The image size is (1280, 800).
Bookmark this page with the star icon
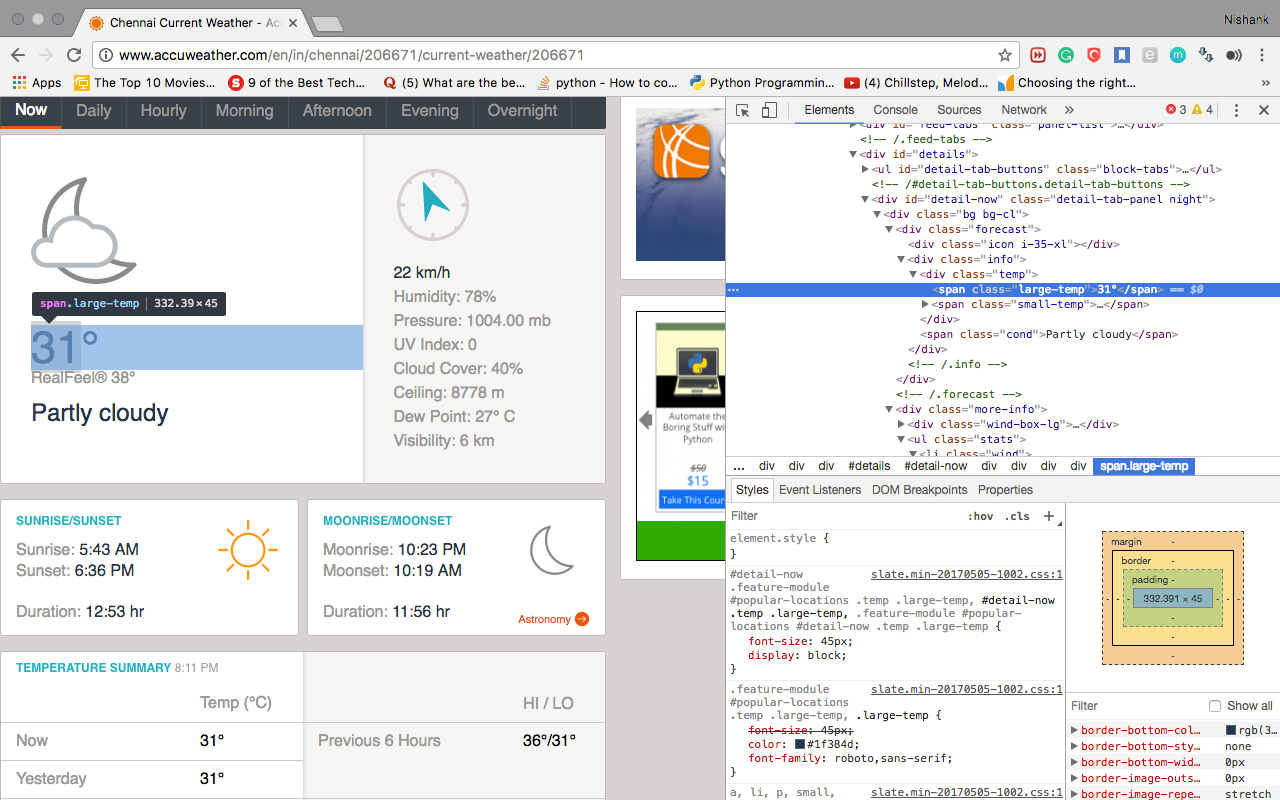(x=1005, y=55)
